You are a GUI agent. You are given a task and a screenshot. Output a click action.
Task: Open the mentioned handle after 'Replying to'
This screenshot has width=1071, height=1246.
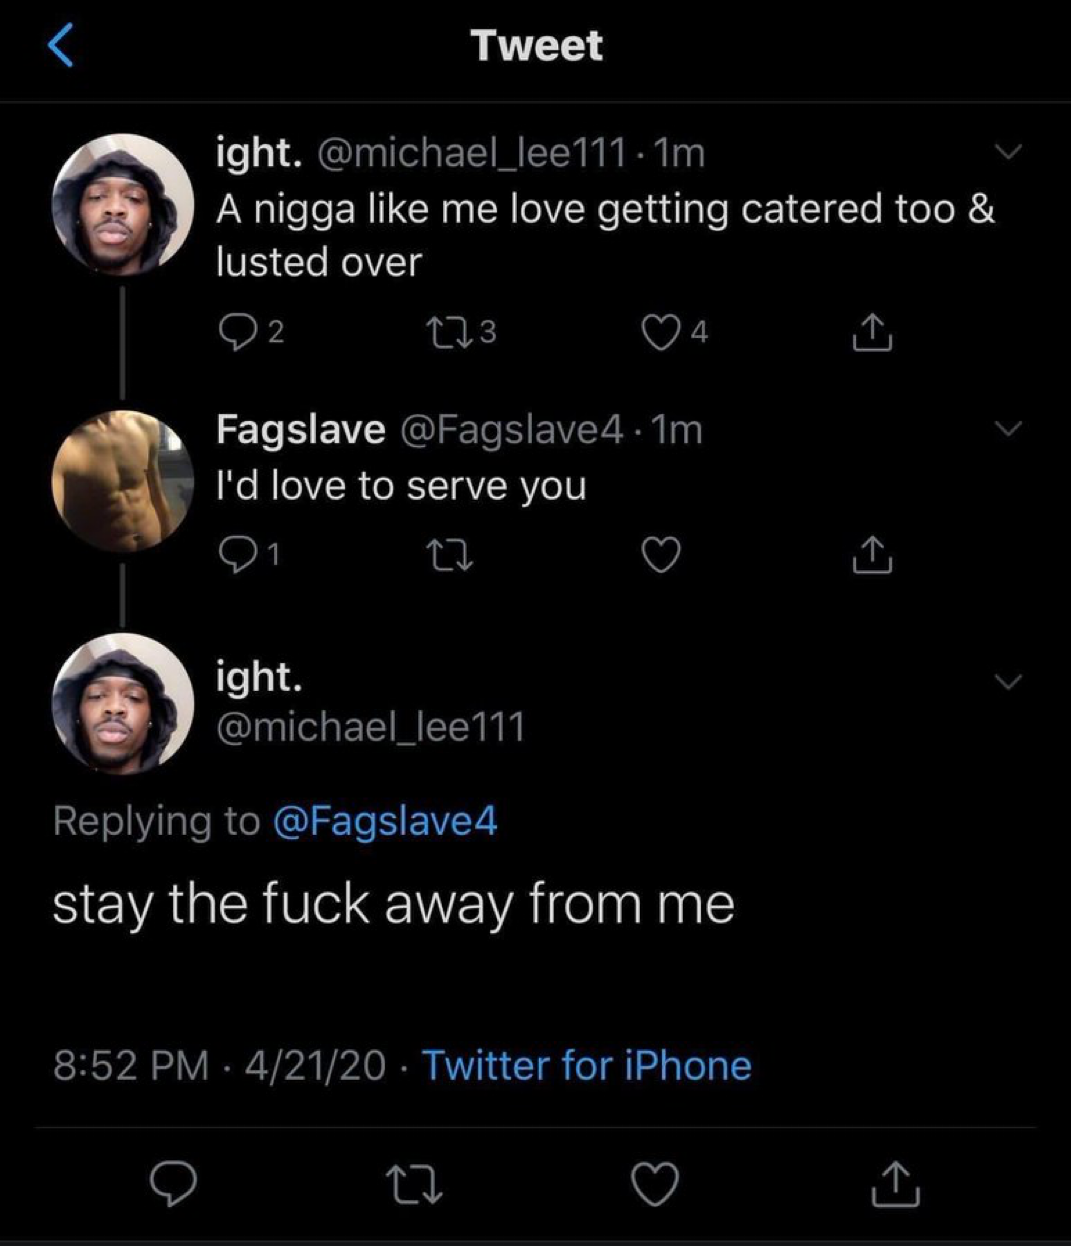point(384,821)
